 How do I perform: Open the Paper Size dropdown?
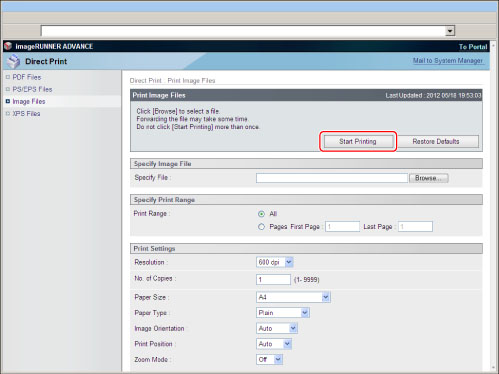point(293,297)
